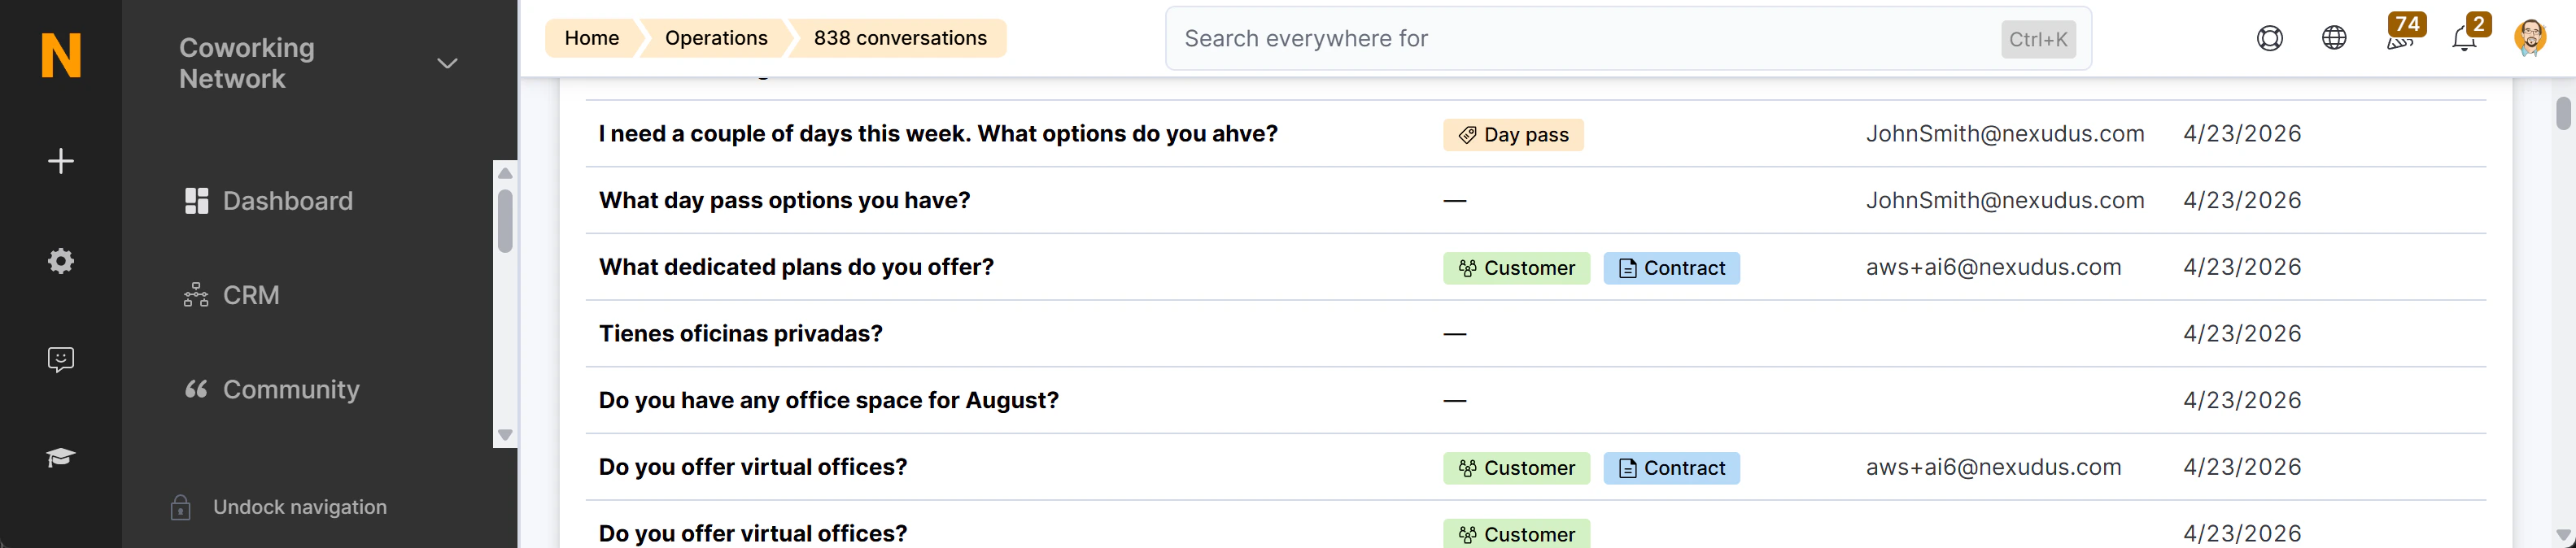
Task: Open the 838 conversations breadcrumb
Action: [899, 37]
